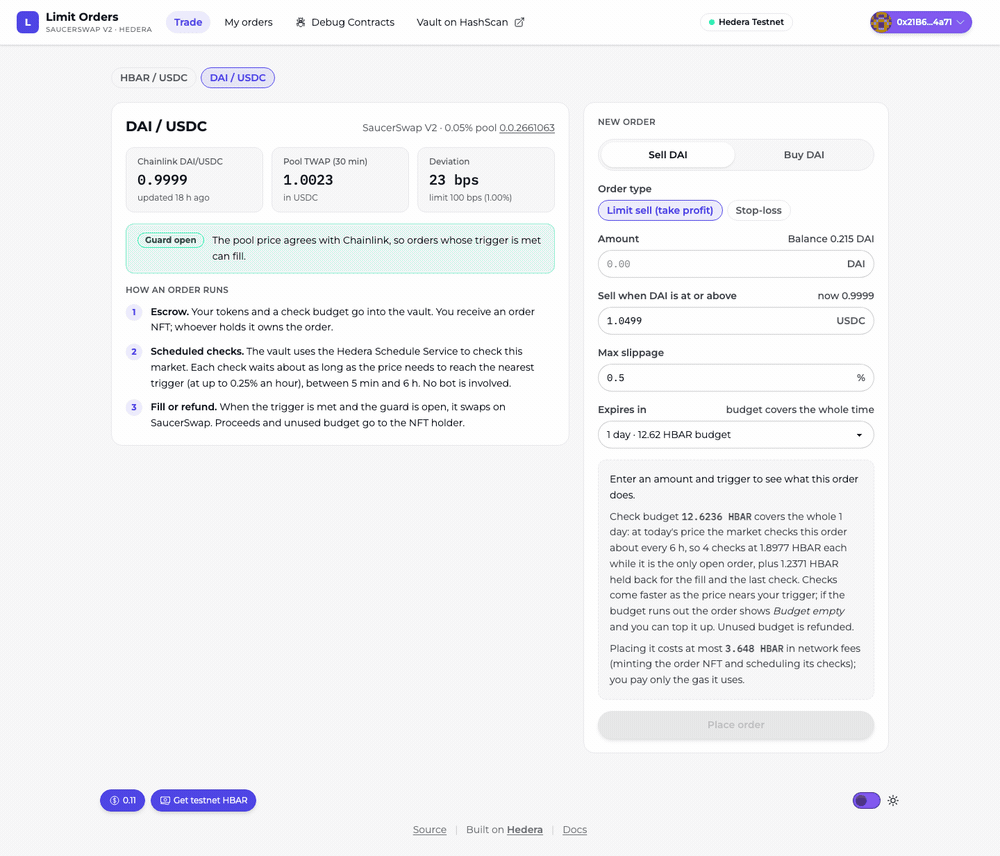Open the pool 0.0.2661063 link
Viewport: 1000px width, 856px height.
pos(527,128)
